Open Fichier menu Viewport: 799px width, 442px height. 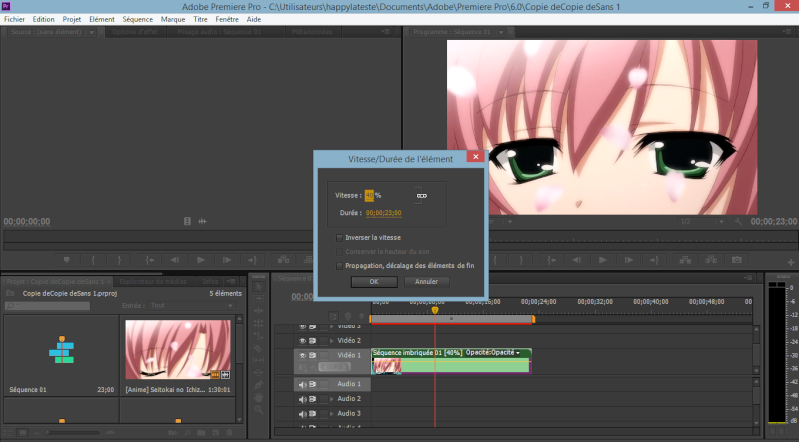click(x=14, y=19)
